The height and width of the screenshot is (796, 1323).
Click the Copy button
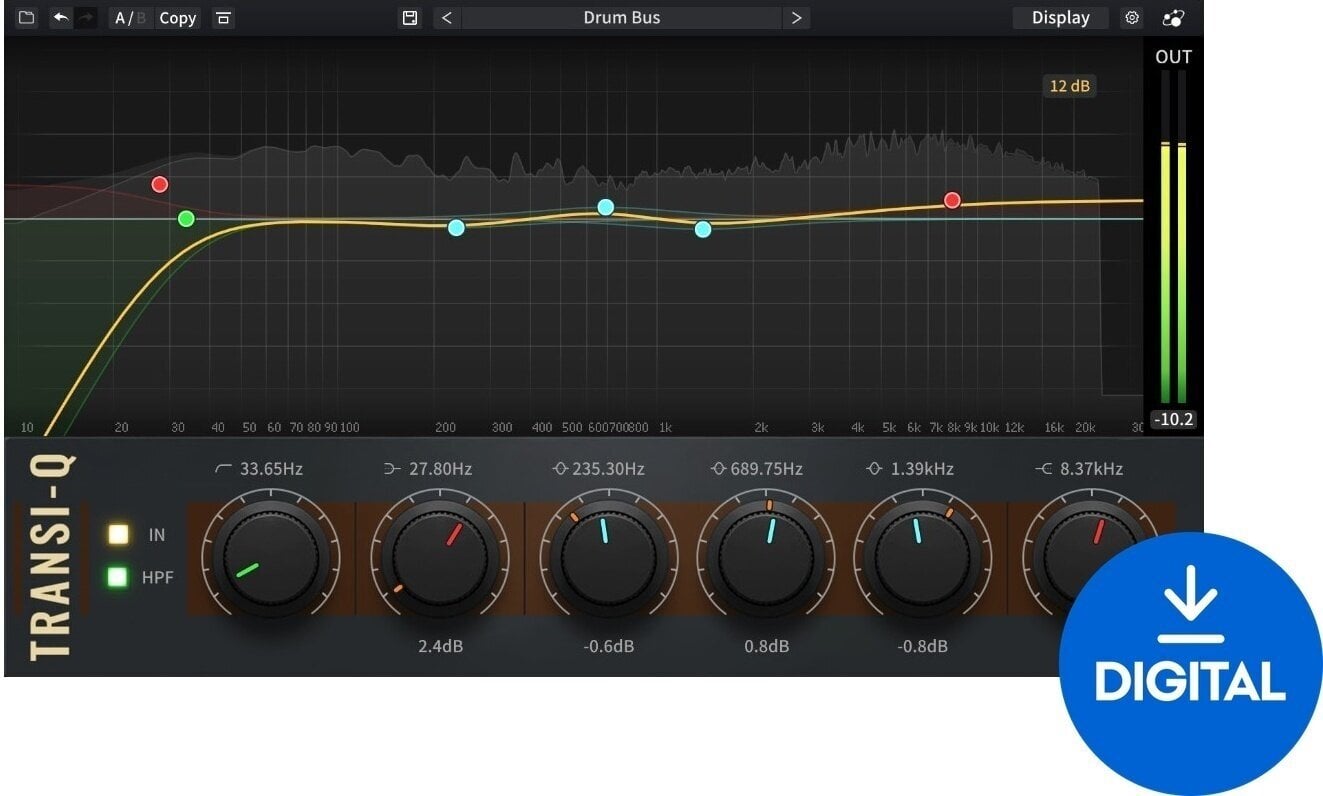[x=178, y=18]
